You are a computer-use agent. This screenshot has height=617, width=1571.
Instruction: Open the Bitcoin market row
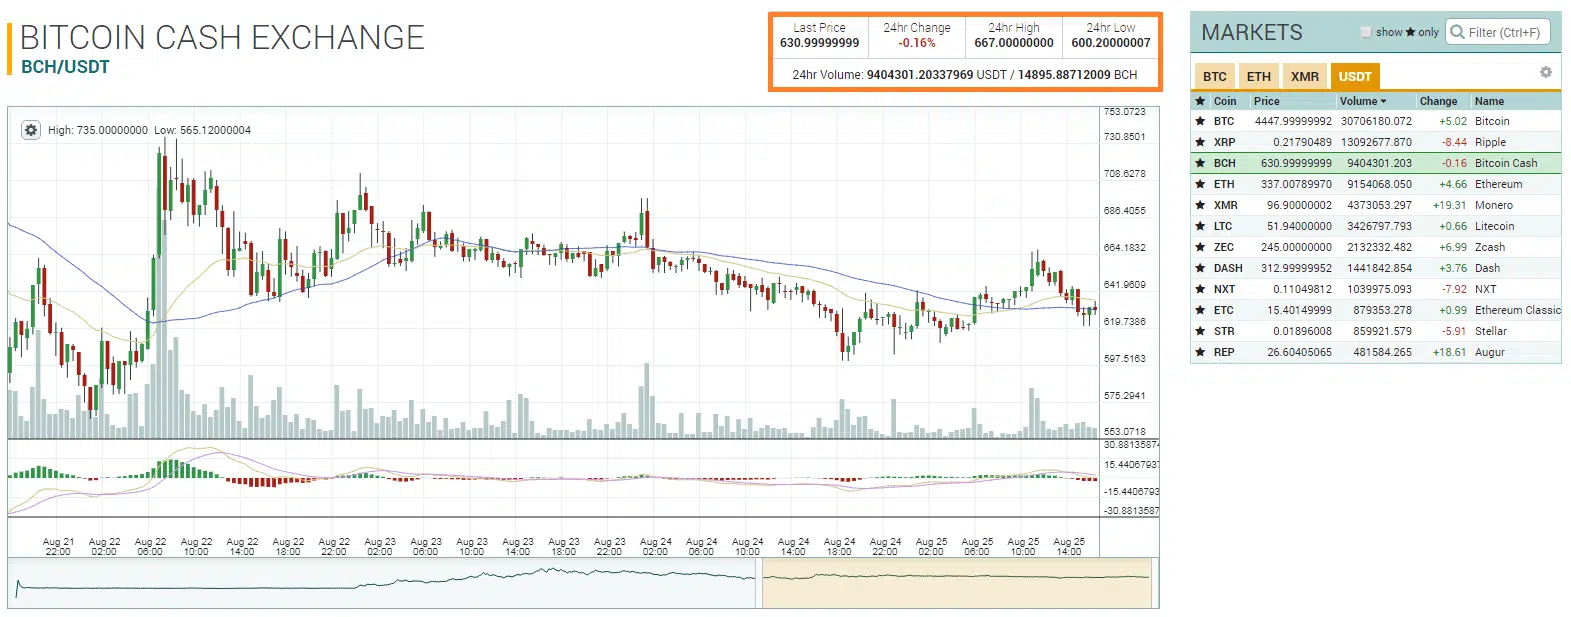[1375, 121]
